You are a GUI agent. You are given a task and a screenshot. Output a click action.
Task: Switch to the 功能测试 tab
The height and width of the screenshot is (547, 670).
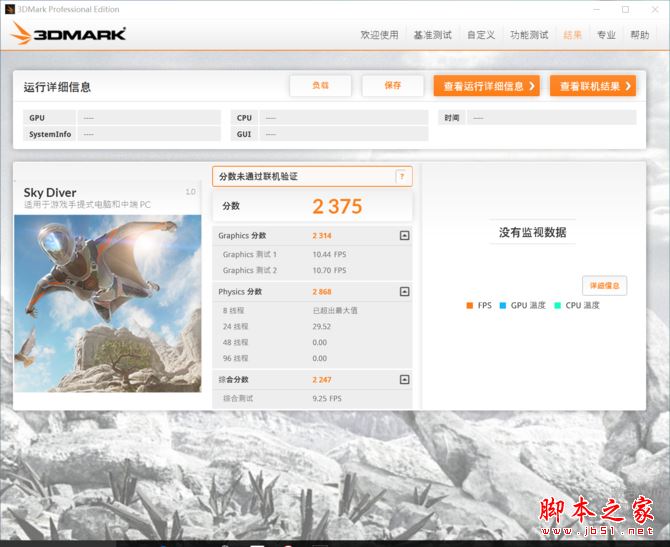tap(529, 35)
